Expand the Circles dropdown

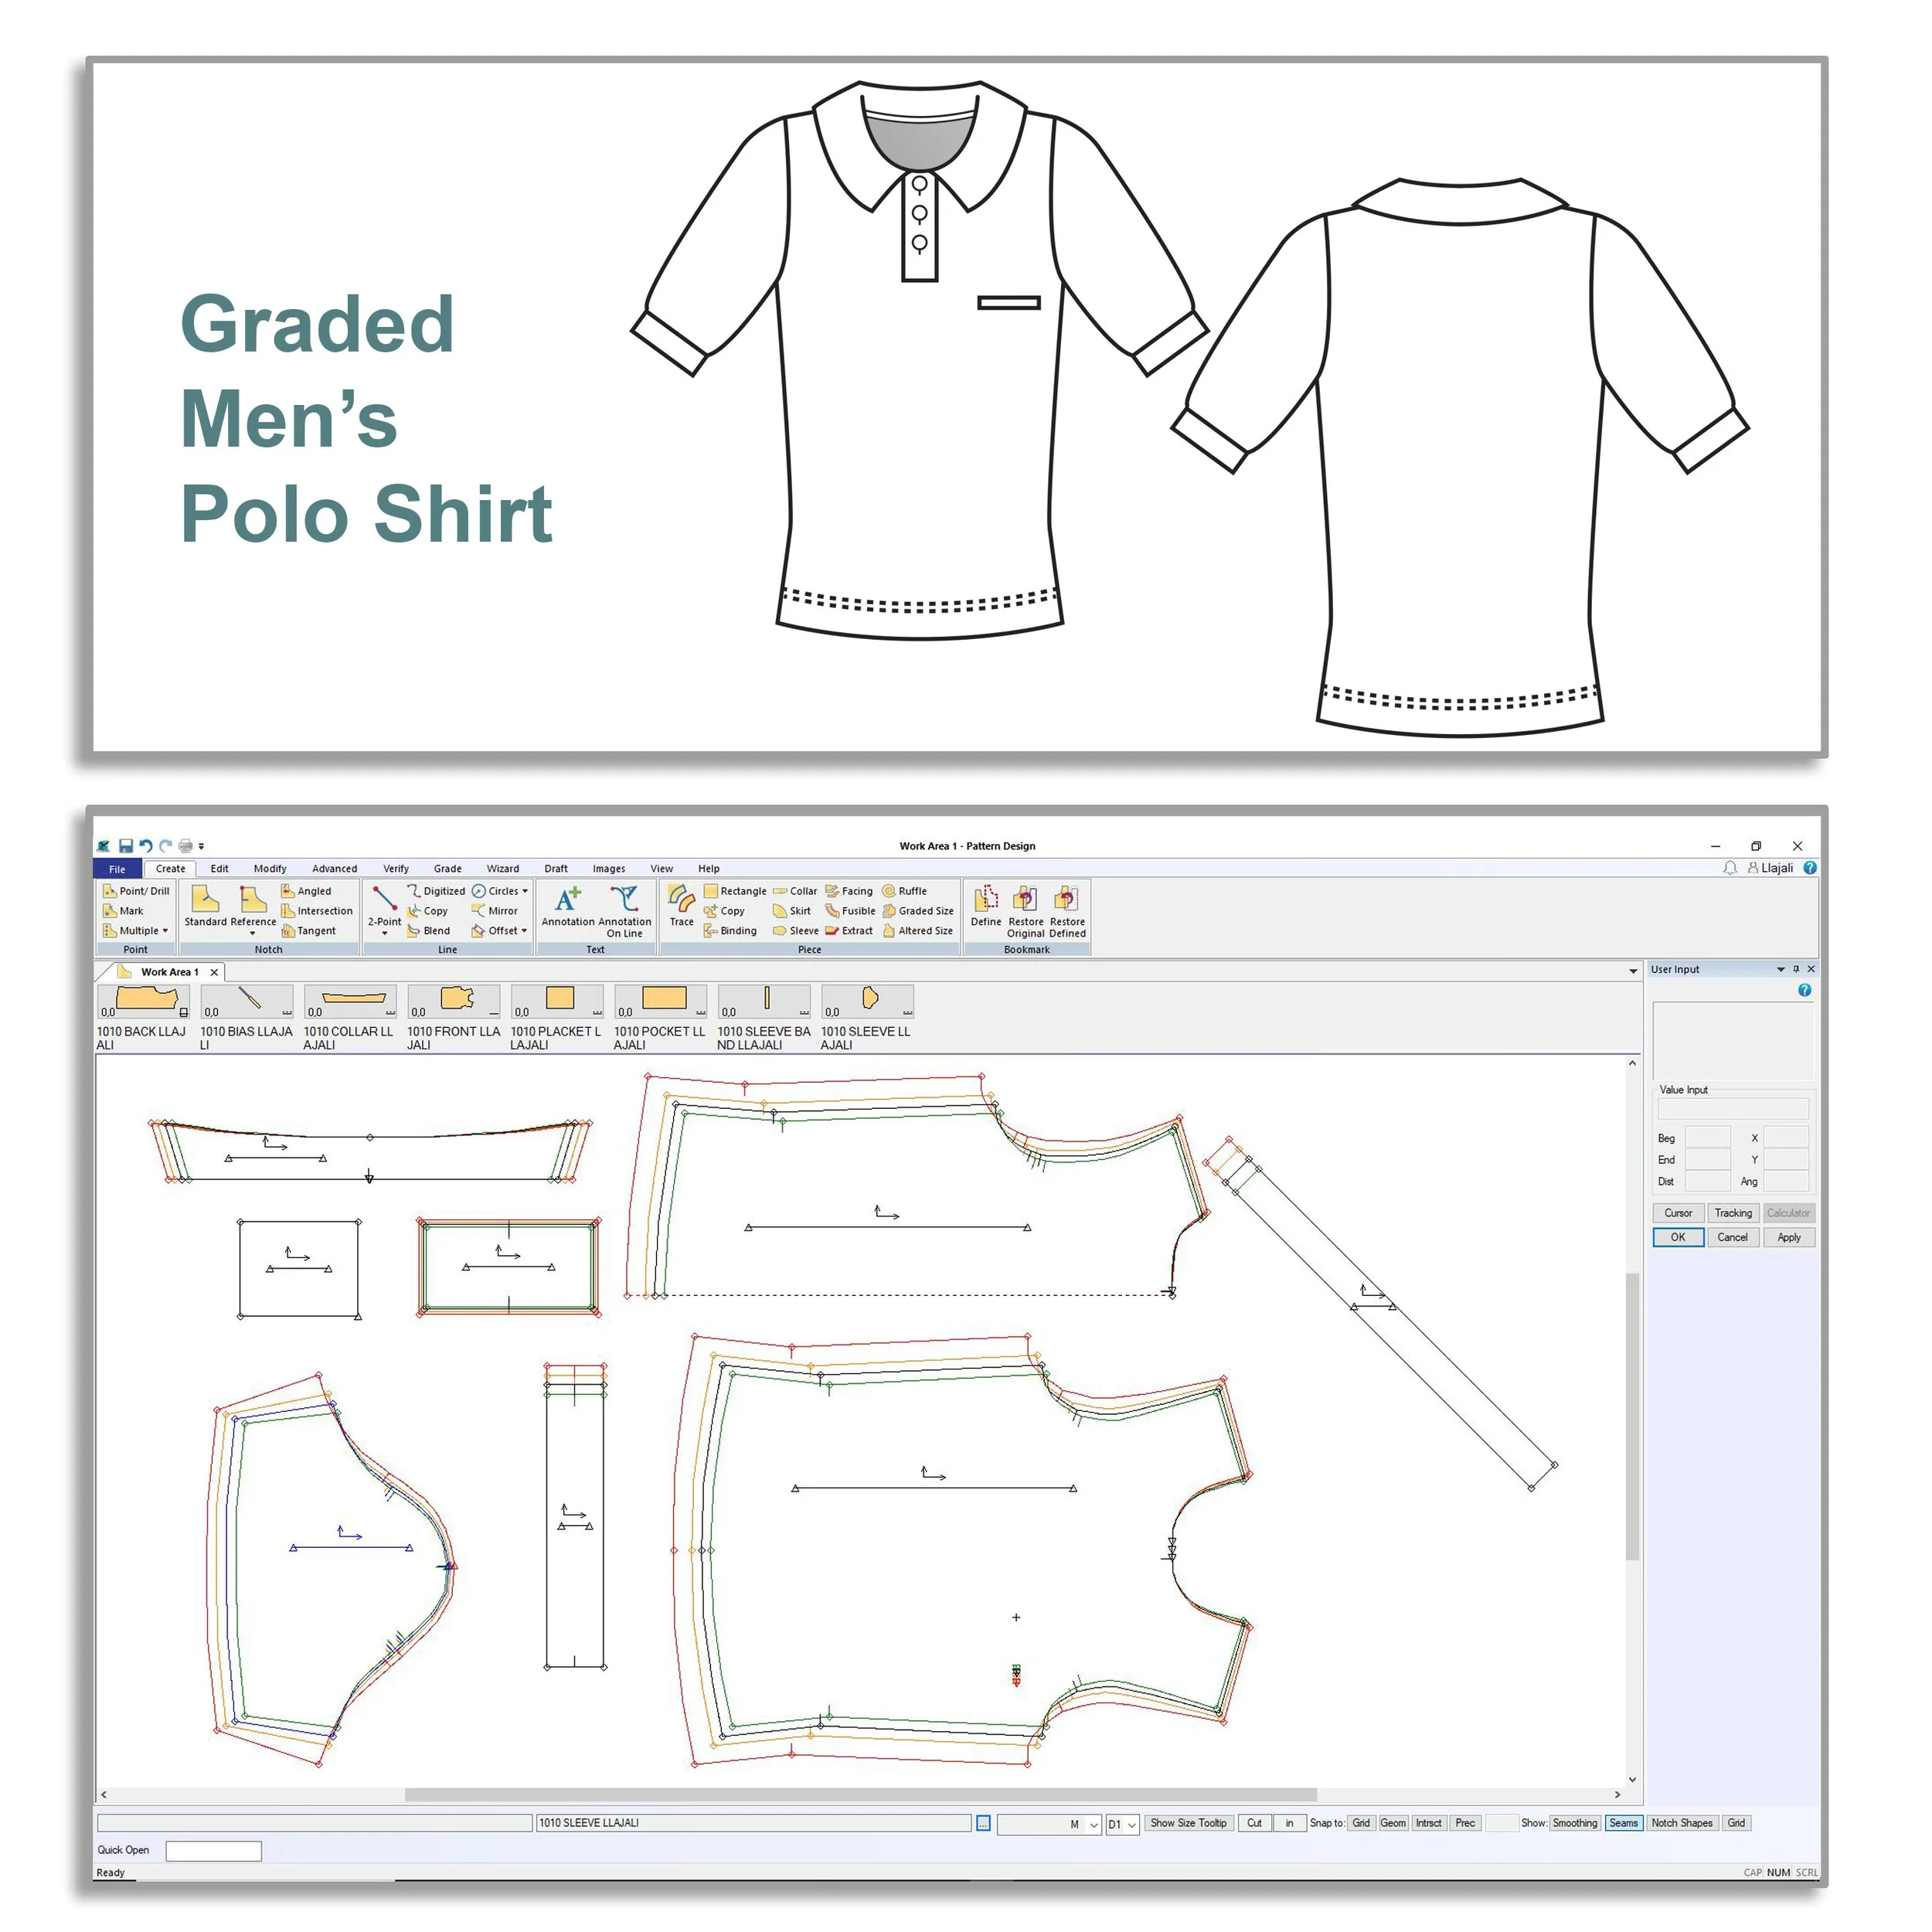[x=525, y=891]
